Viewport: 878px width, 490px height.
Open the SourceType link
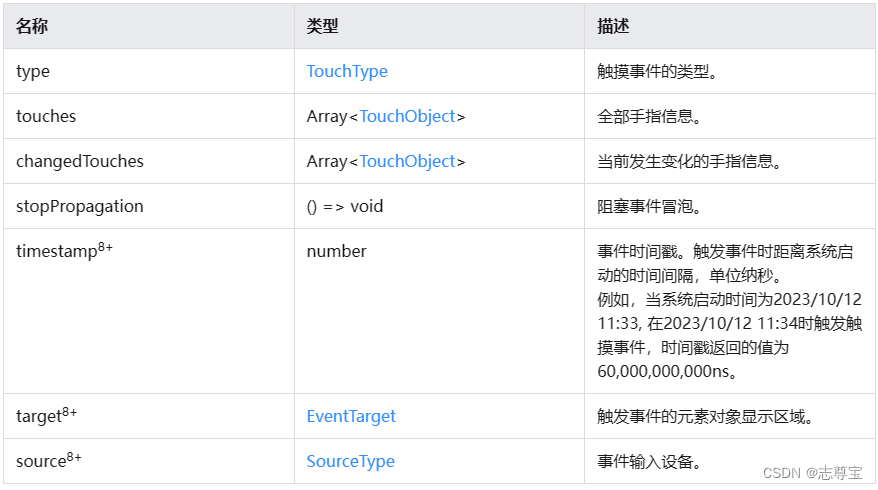351,461
